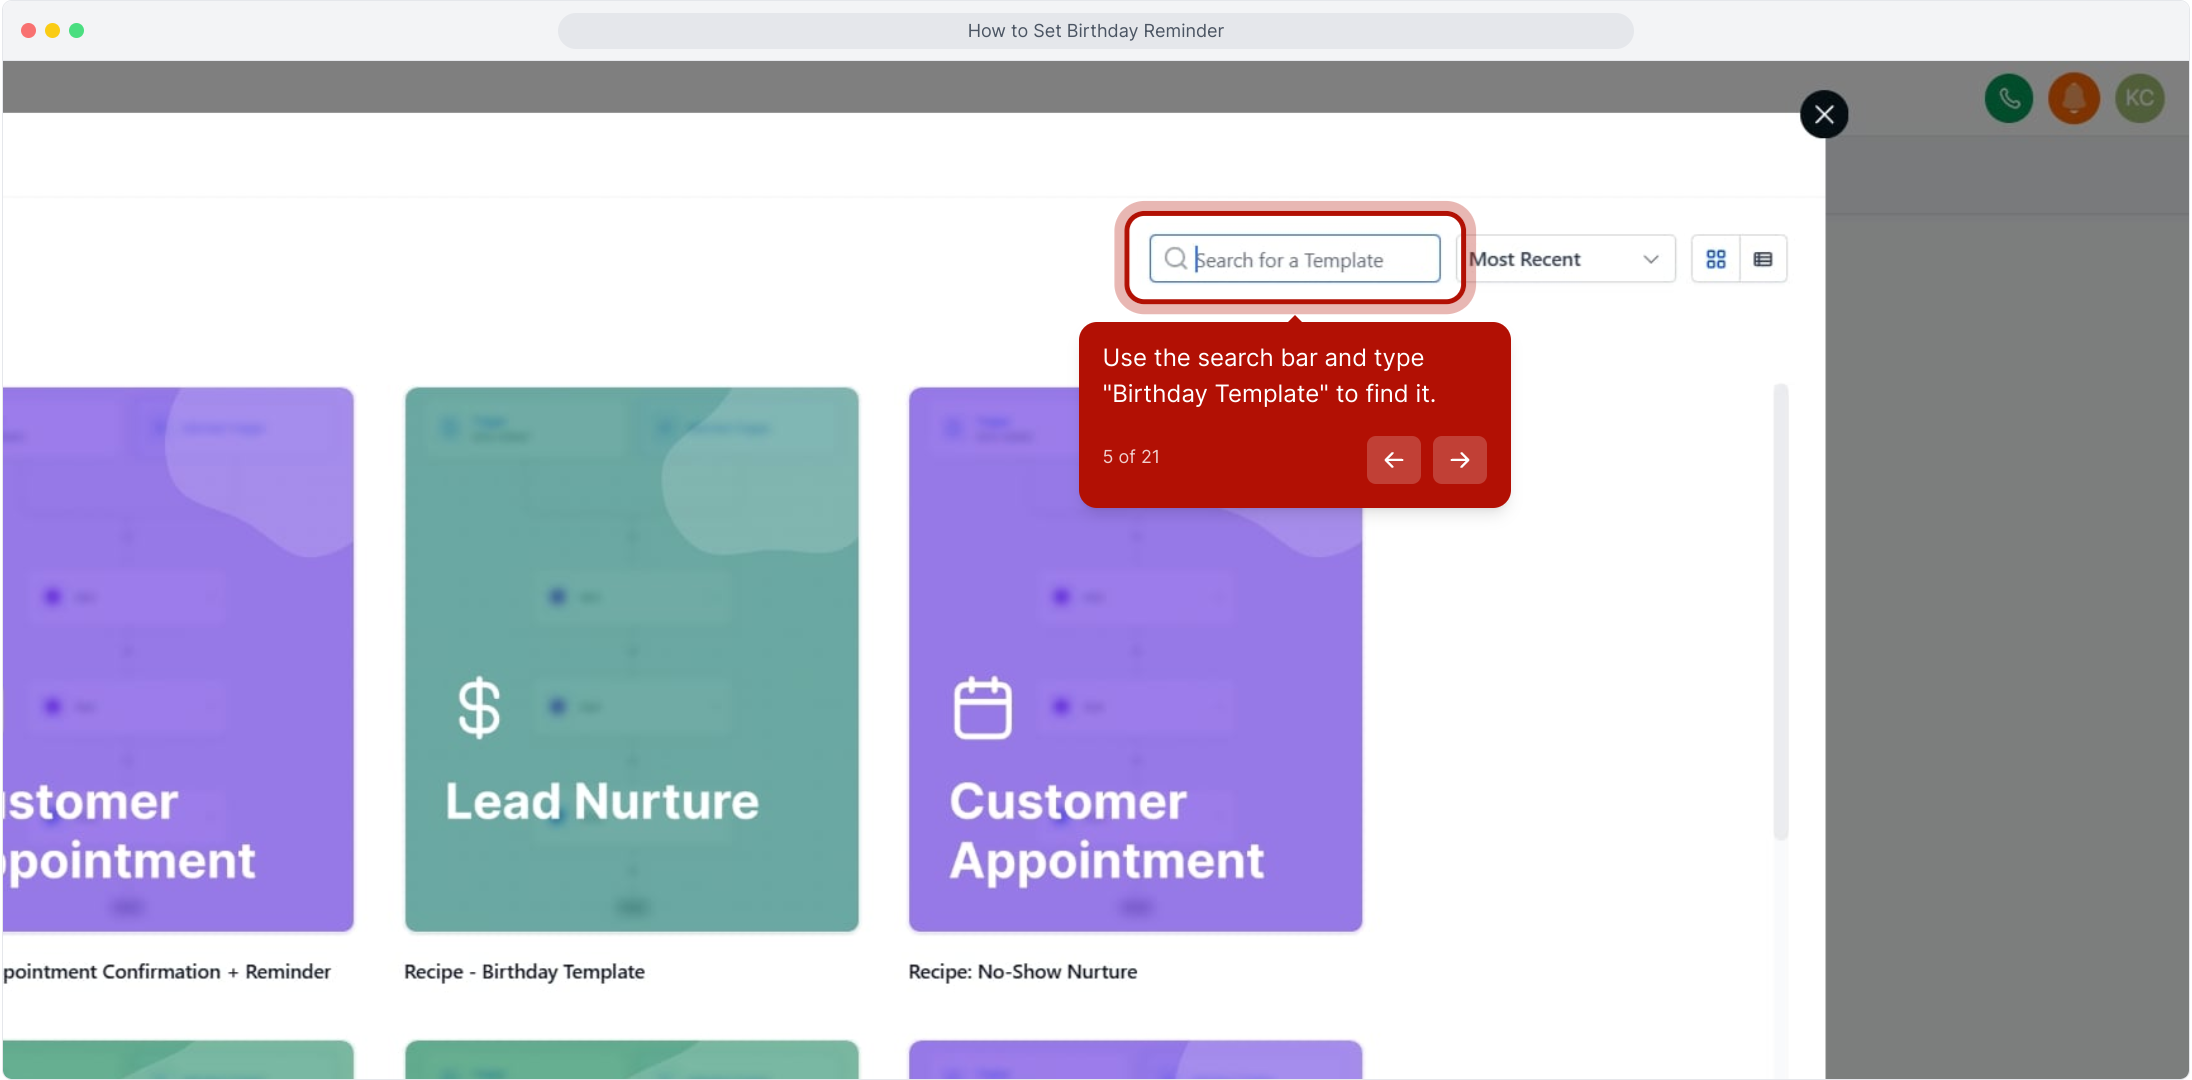Screen dimensions: 2192x1080
Task: Close the template modal with X
Action: tap(1824, 114)
